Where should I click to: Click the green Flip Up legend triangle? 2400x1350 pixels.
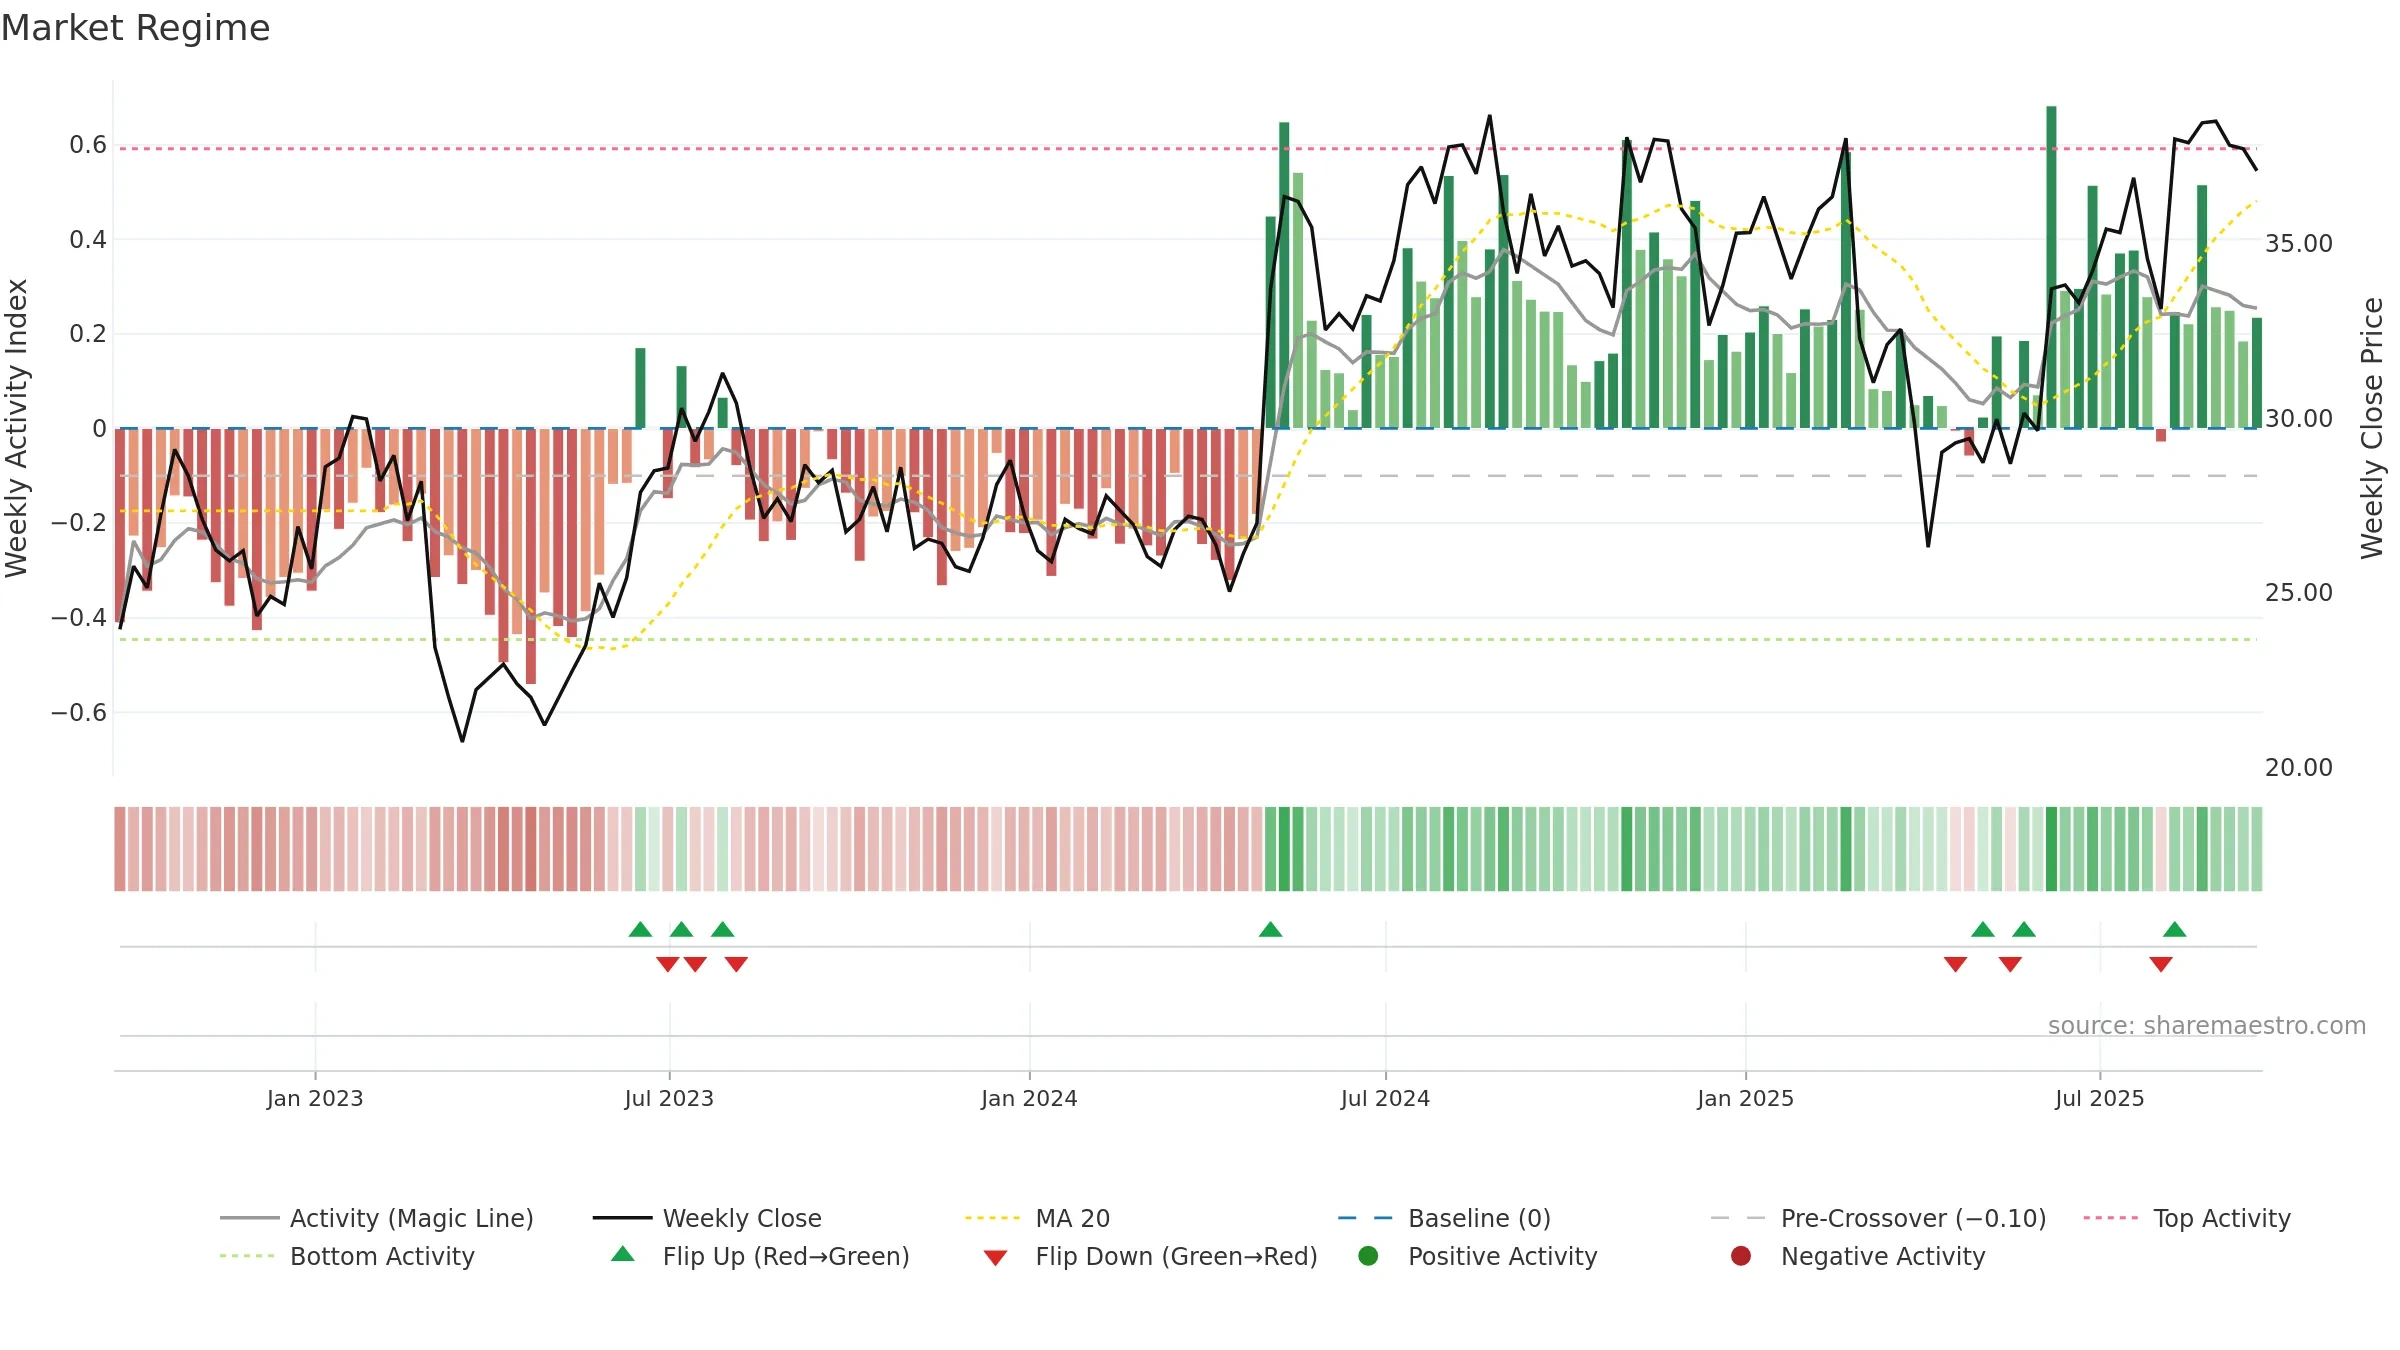click(x=623, y=1254)
